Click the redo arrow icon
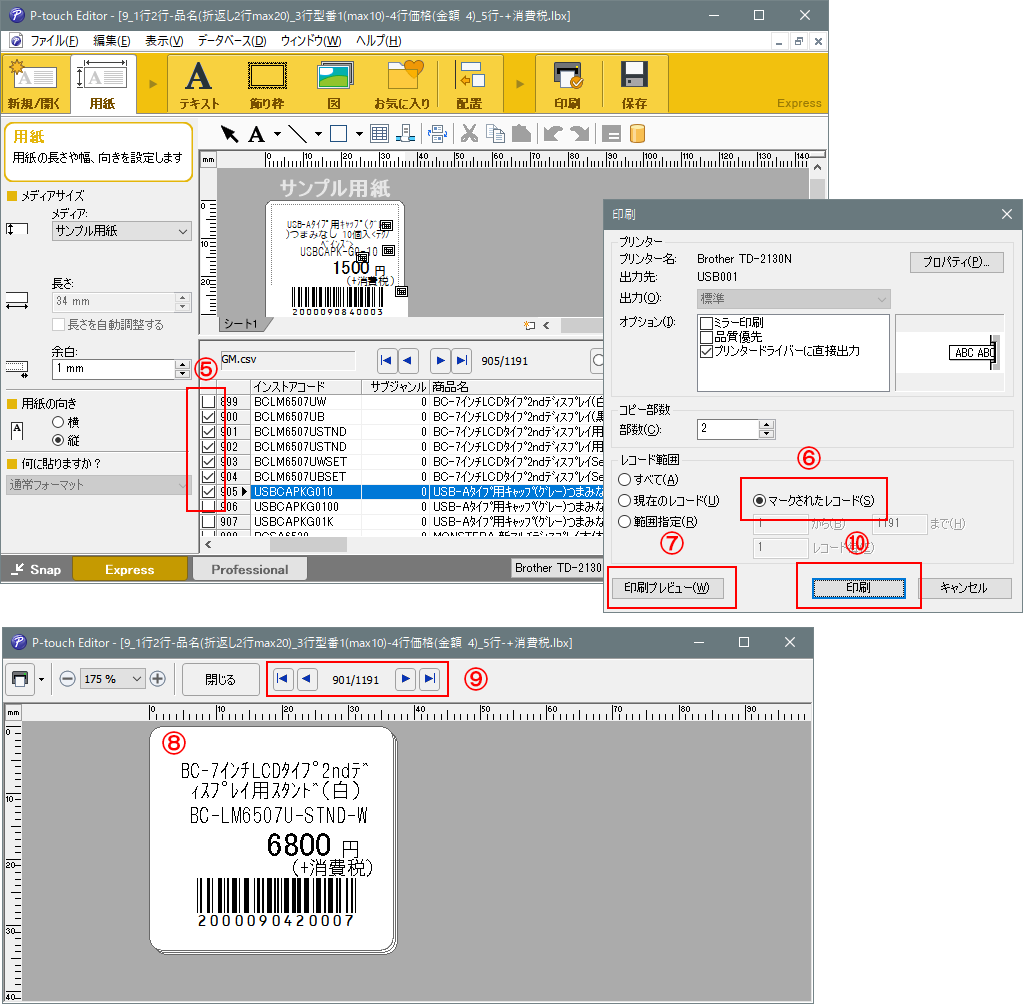The width and height of the screenshot is (1023, 1004). tap(579, 134)
